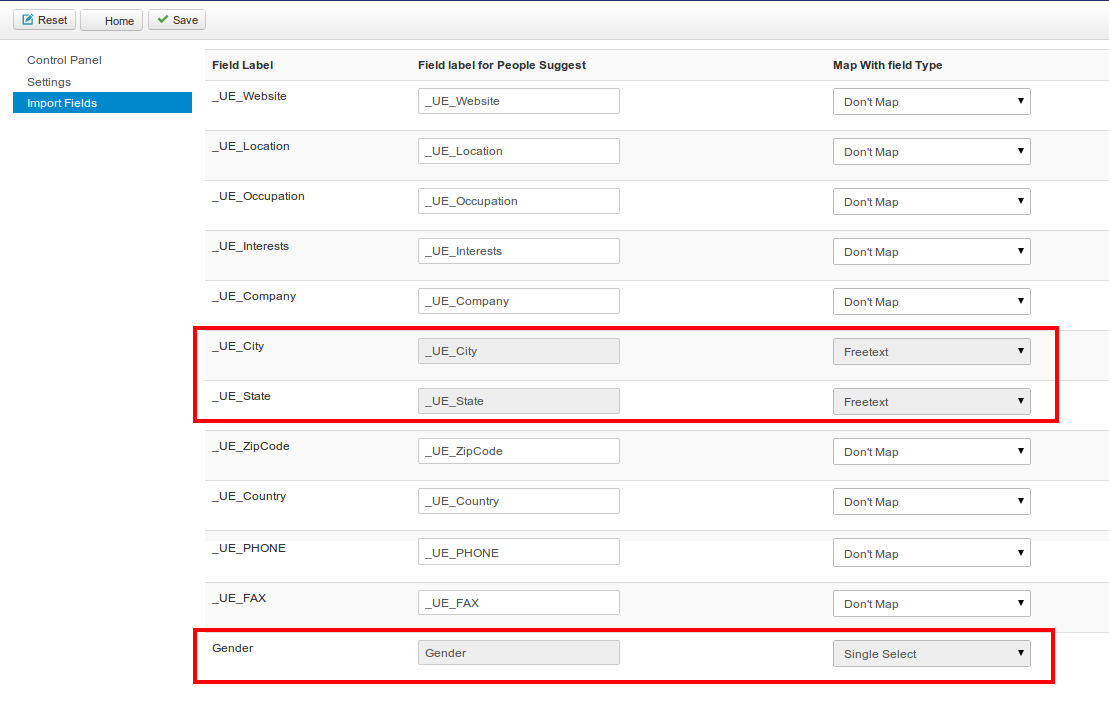This screenshot has height=711, width=1109.
Task: Open map type dropdown for _UE_FAX
Action: [931, 604]
